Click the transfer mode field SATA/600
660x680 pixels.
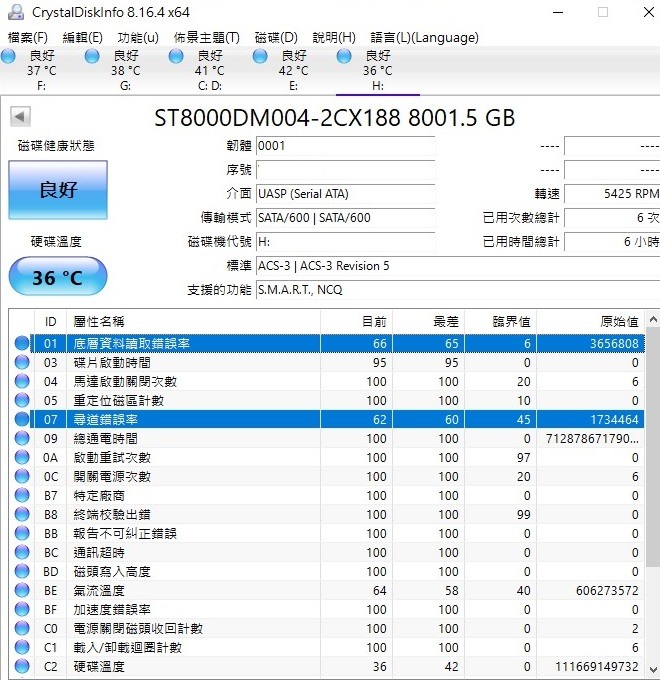pos(346,218)
